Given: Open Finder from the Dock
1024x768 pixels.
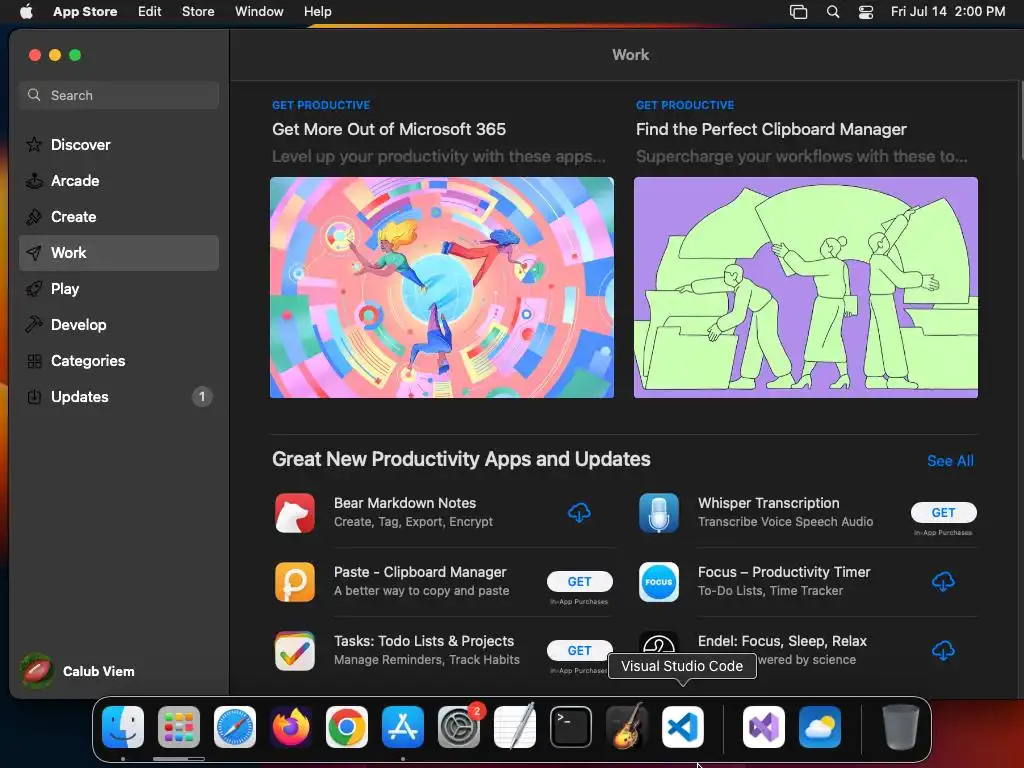Looking at the screenshot, I should pos(123,727).
